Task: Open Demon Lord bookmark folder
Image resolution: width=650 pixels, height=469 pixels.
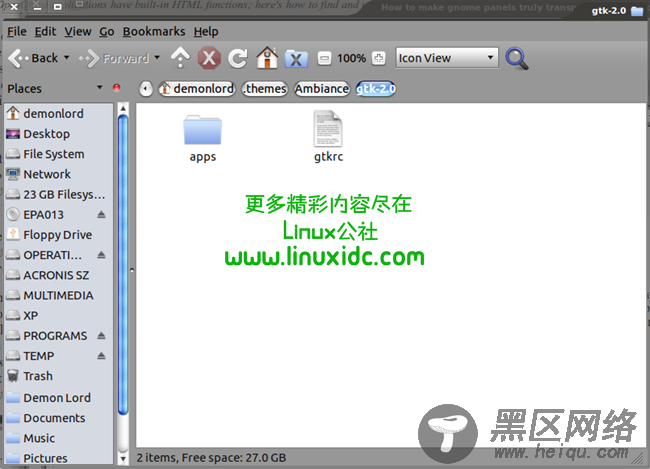Action: [58, 398]
